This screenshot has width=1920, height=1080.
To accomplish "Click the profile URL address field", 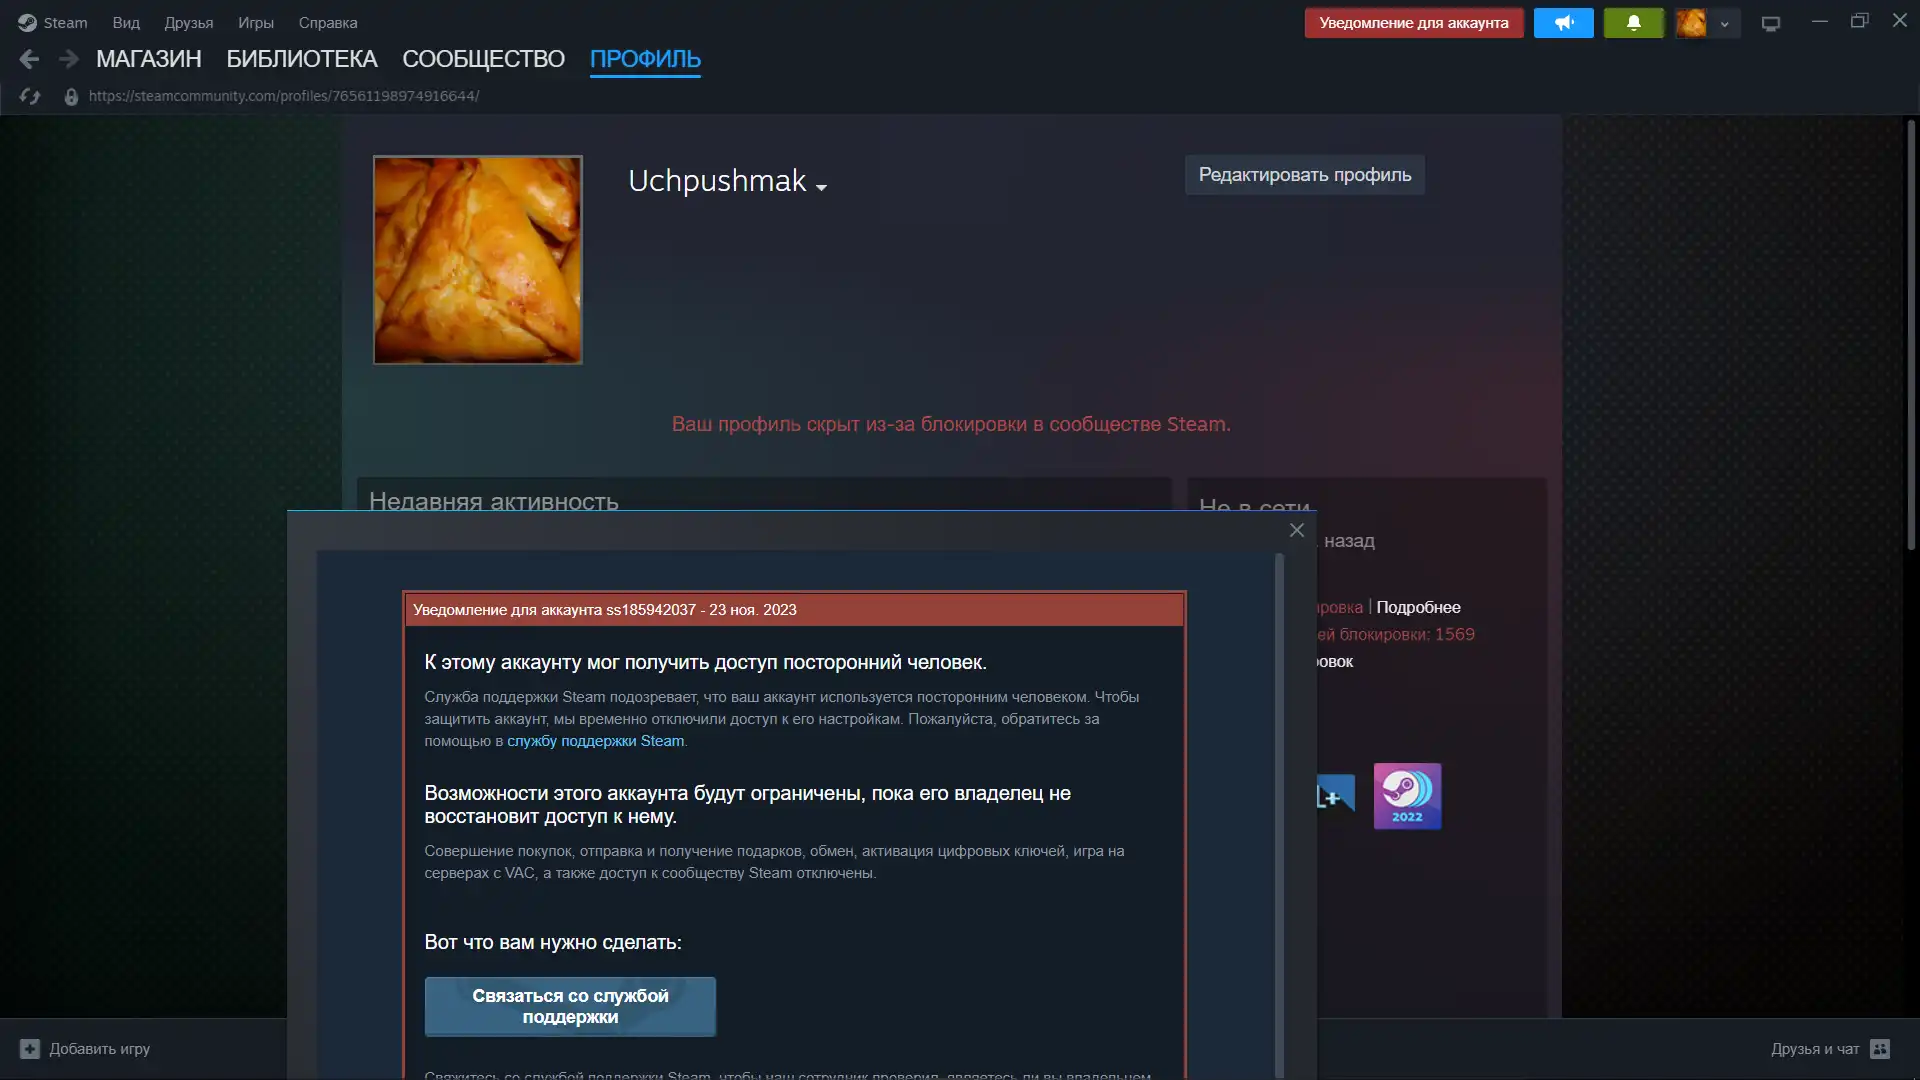I will click(x=284, y=96).
